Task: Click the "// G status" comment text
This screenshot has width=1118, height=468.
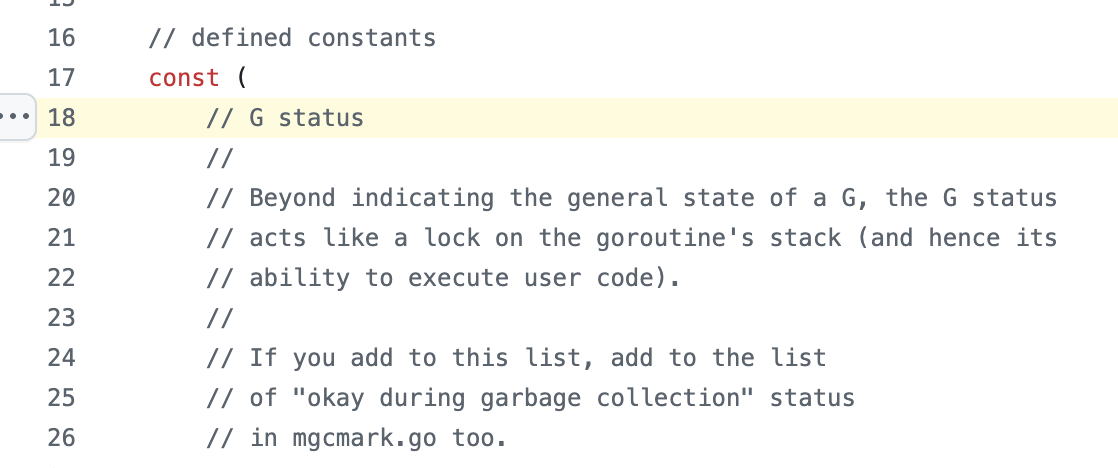Action: 285,118
